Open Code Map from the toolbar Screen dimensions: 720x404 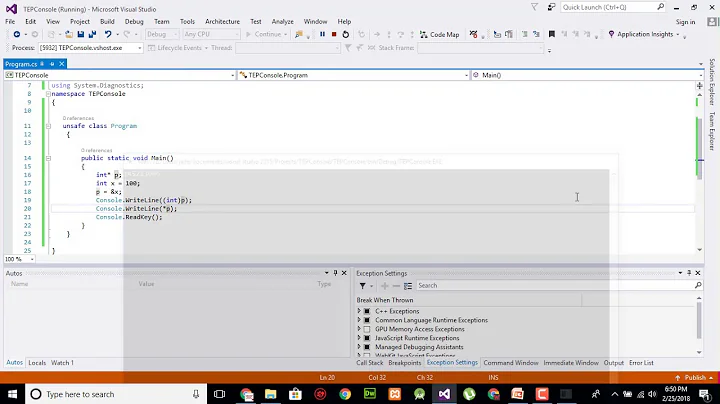point(439,34)
